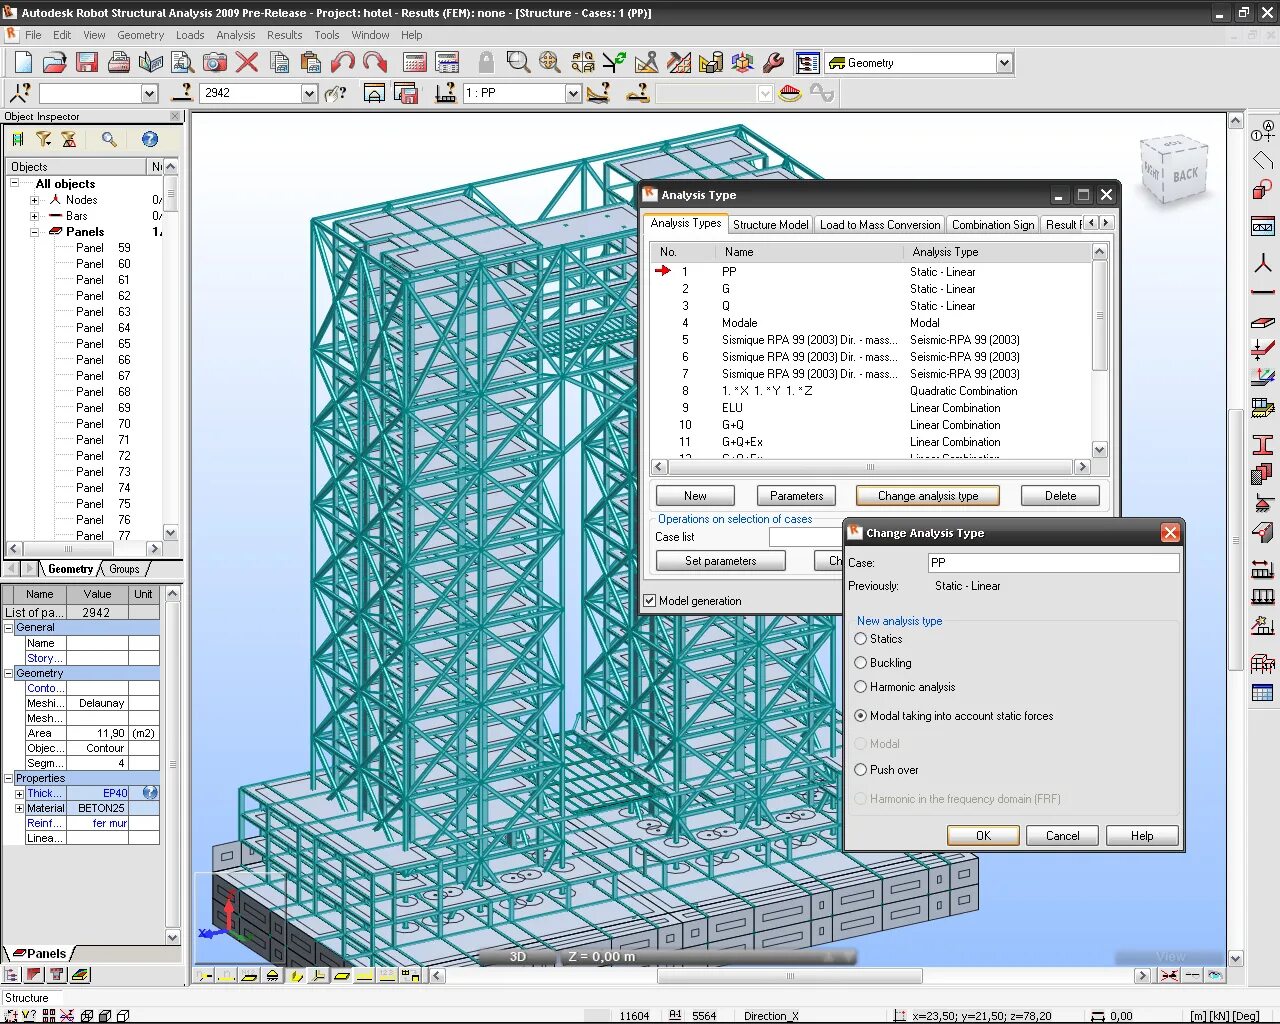The height and width of the screenshot is (1024, 1280).
Task: Click the Redo arrow icon
Action: tap(375, 62)
